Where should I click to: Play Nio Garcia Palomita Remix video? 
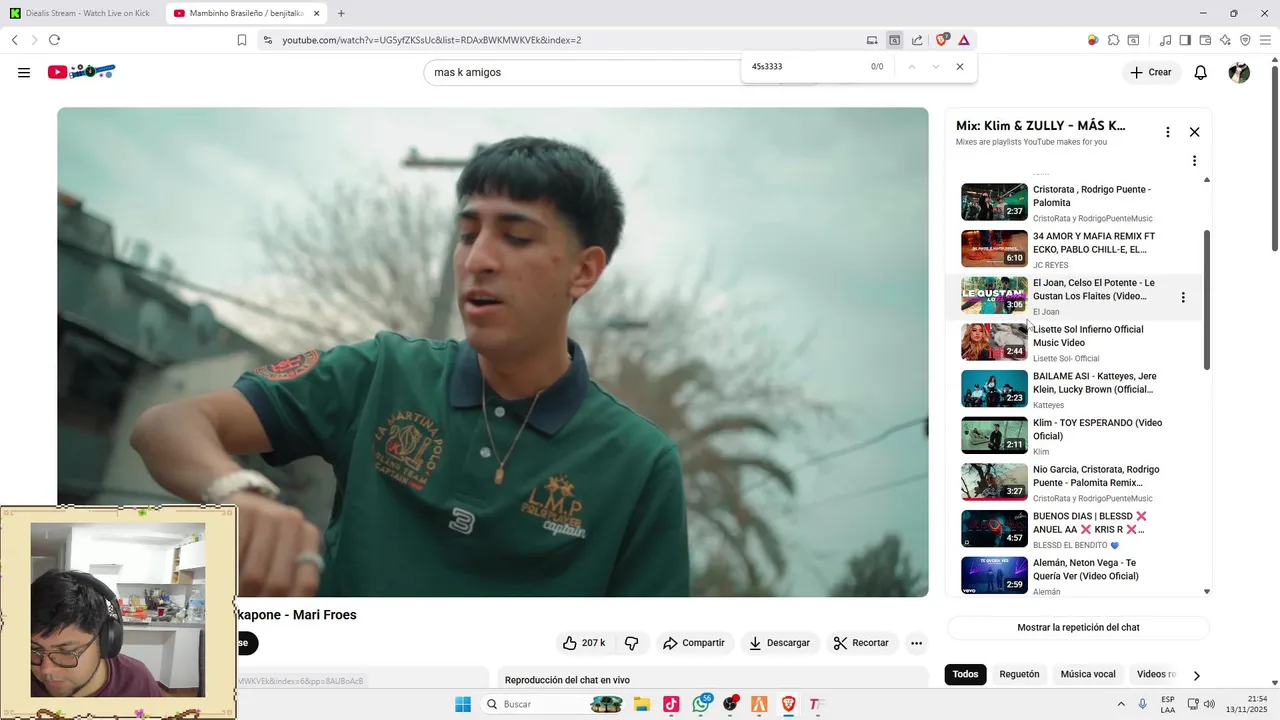tap(1075, 482)
